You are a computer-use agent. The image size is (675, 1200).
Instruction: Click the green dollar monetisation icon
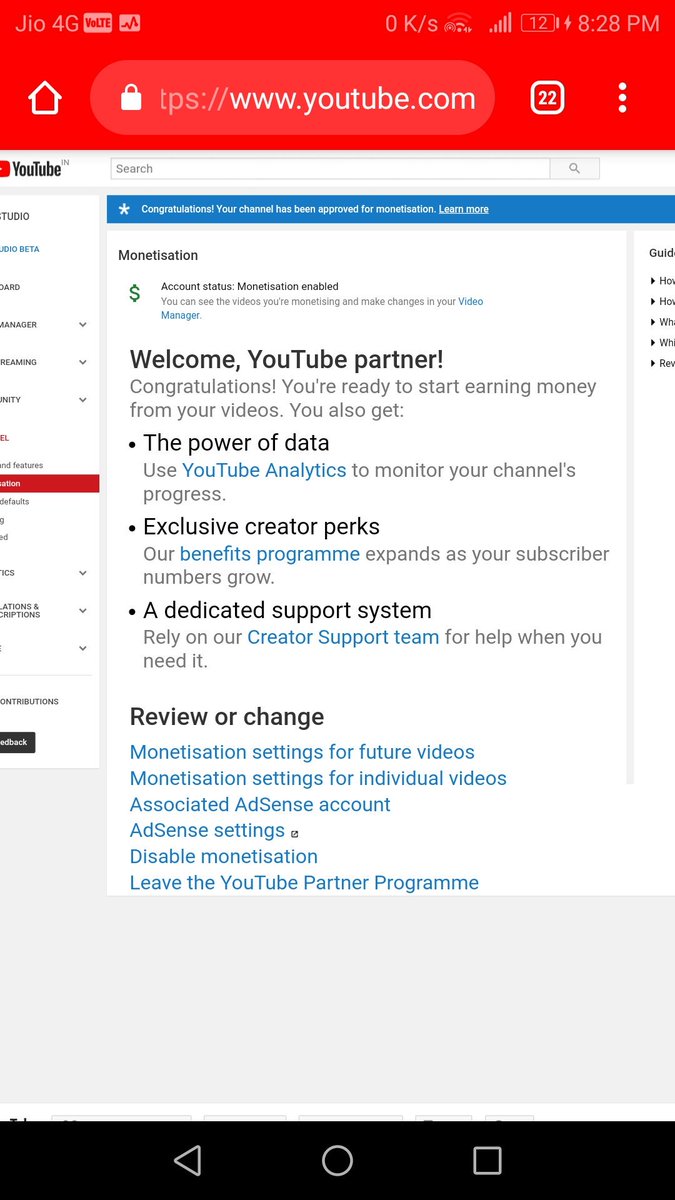(x=135, y=294)
